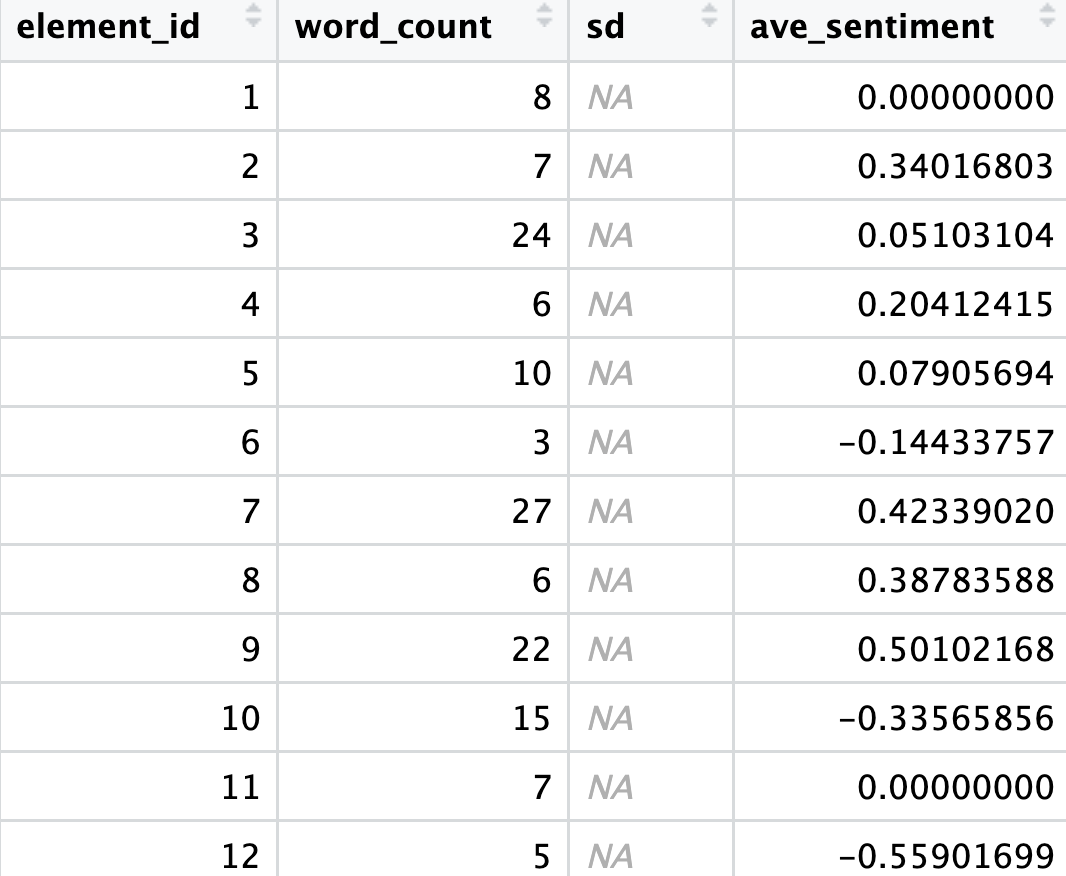Select the sd NA cell in row 8
The height and width of the screenshot is (876, 1066).
tap(611, 580)
